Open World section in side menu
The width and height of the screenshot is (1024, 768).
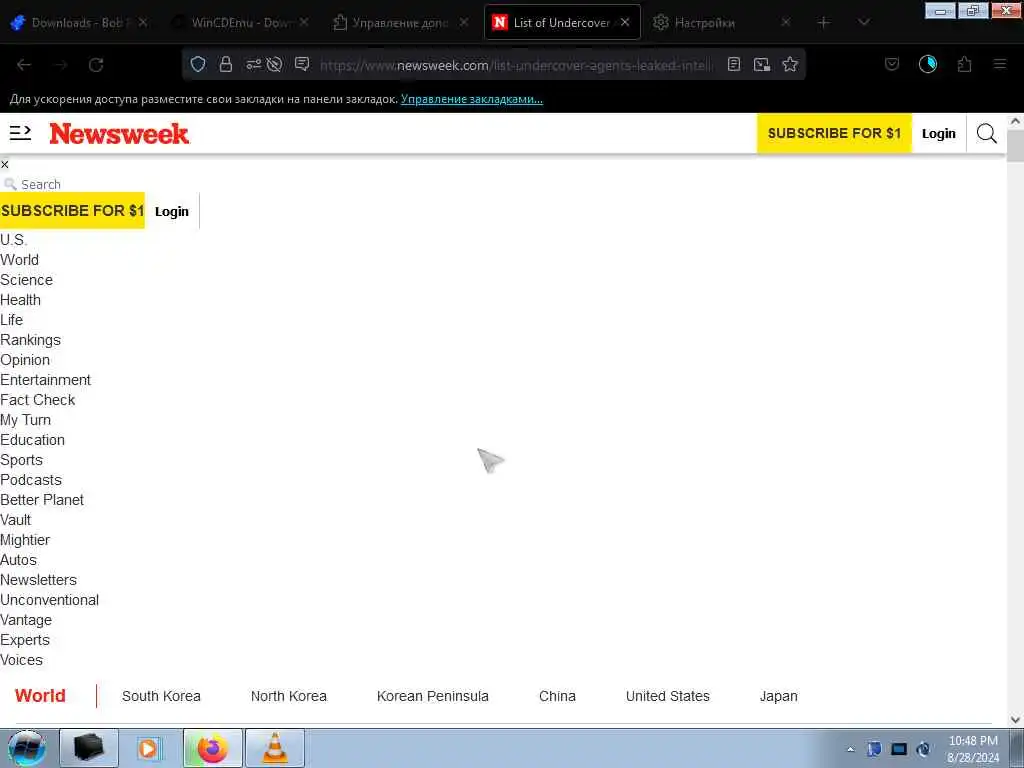pyautogui.click(x=20, y=260)
